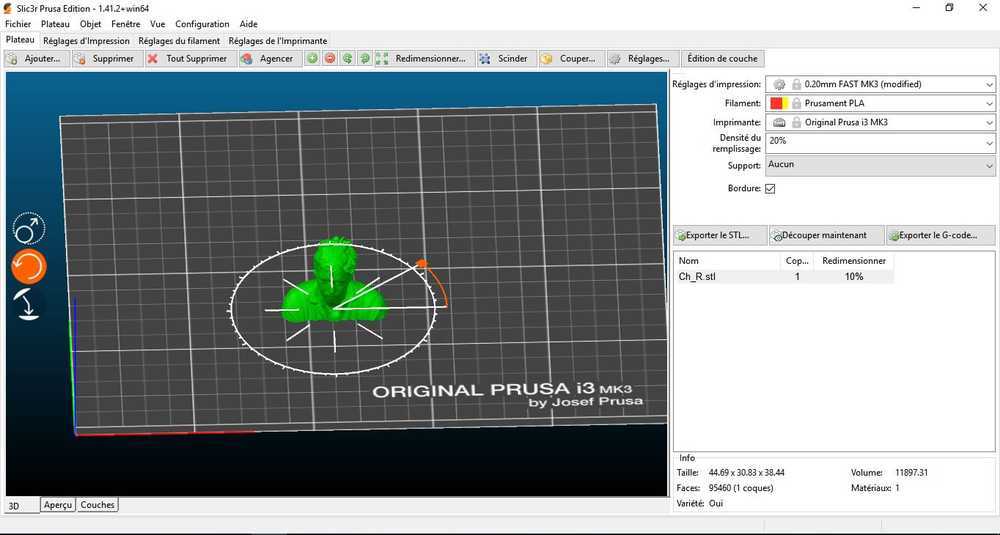Image resolution: width=1000 pixels, height=535 pixels.
Task: Click the lock icon beside Prusament PLA
Action: (797, 103)
